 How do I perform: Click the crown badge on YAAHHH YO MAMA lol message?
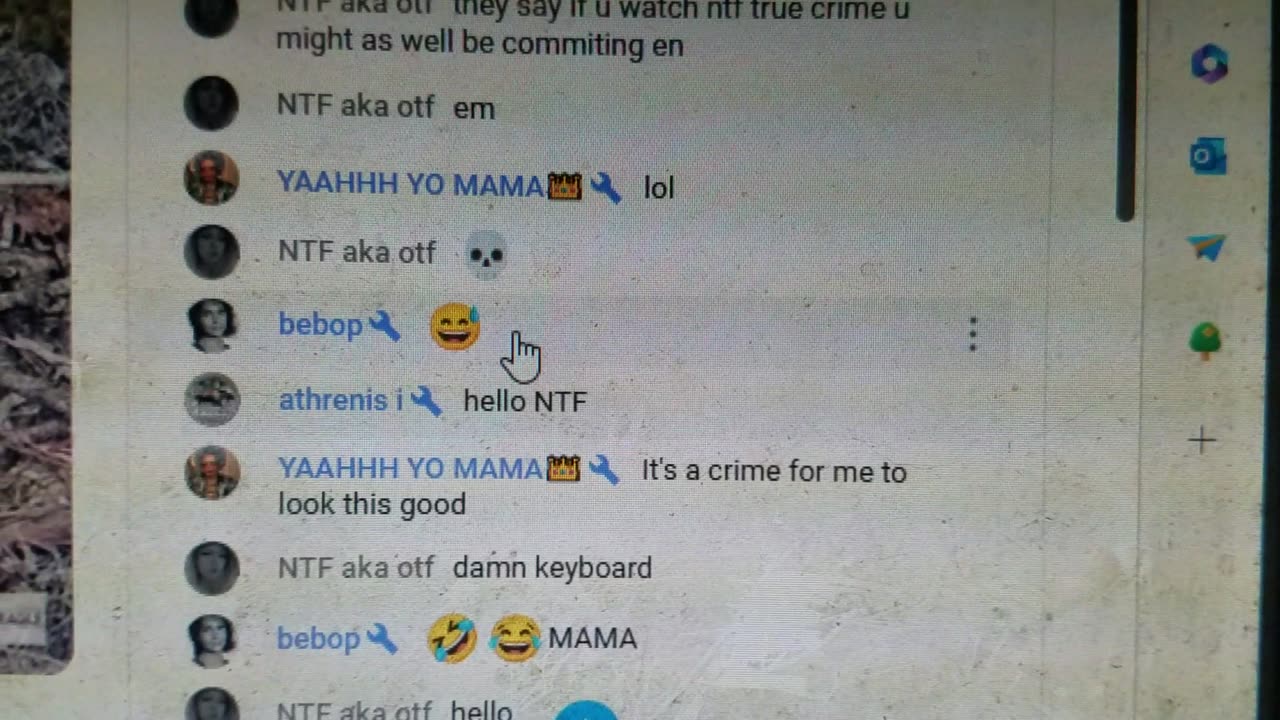click(x=565, y=186)
